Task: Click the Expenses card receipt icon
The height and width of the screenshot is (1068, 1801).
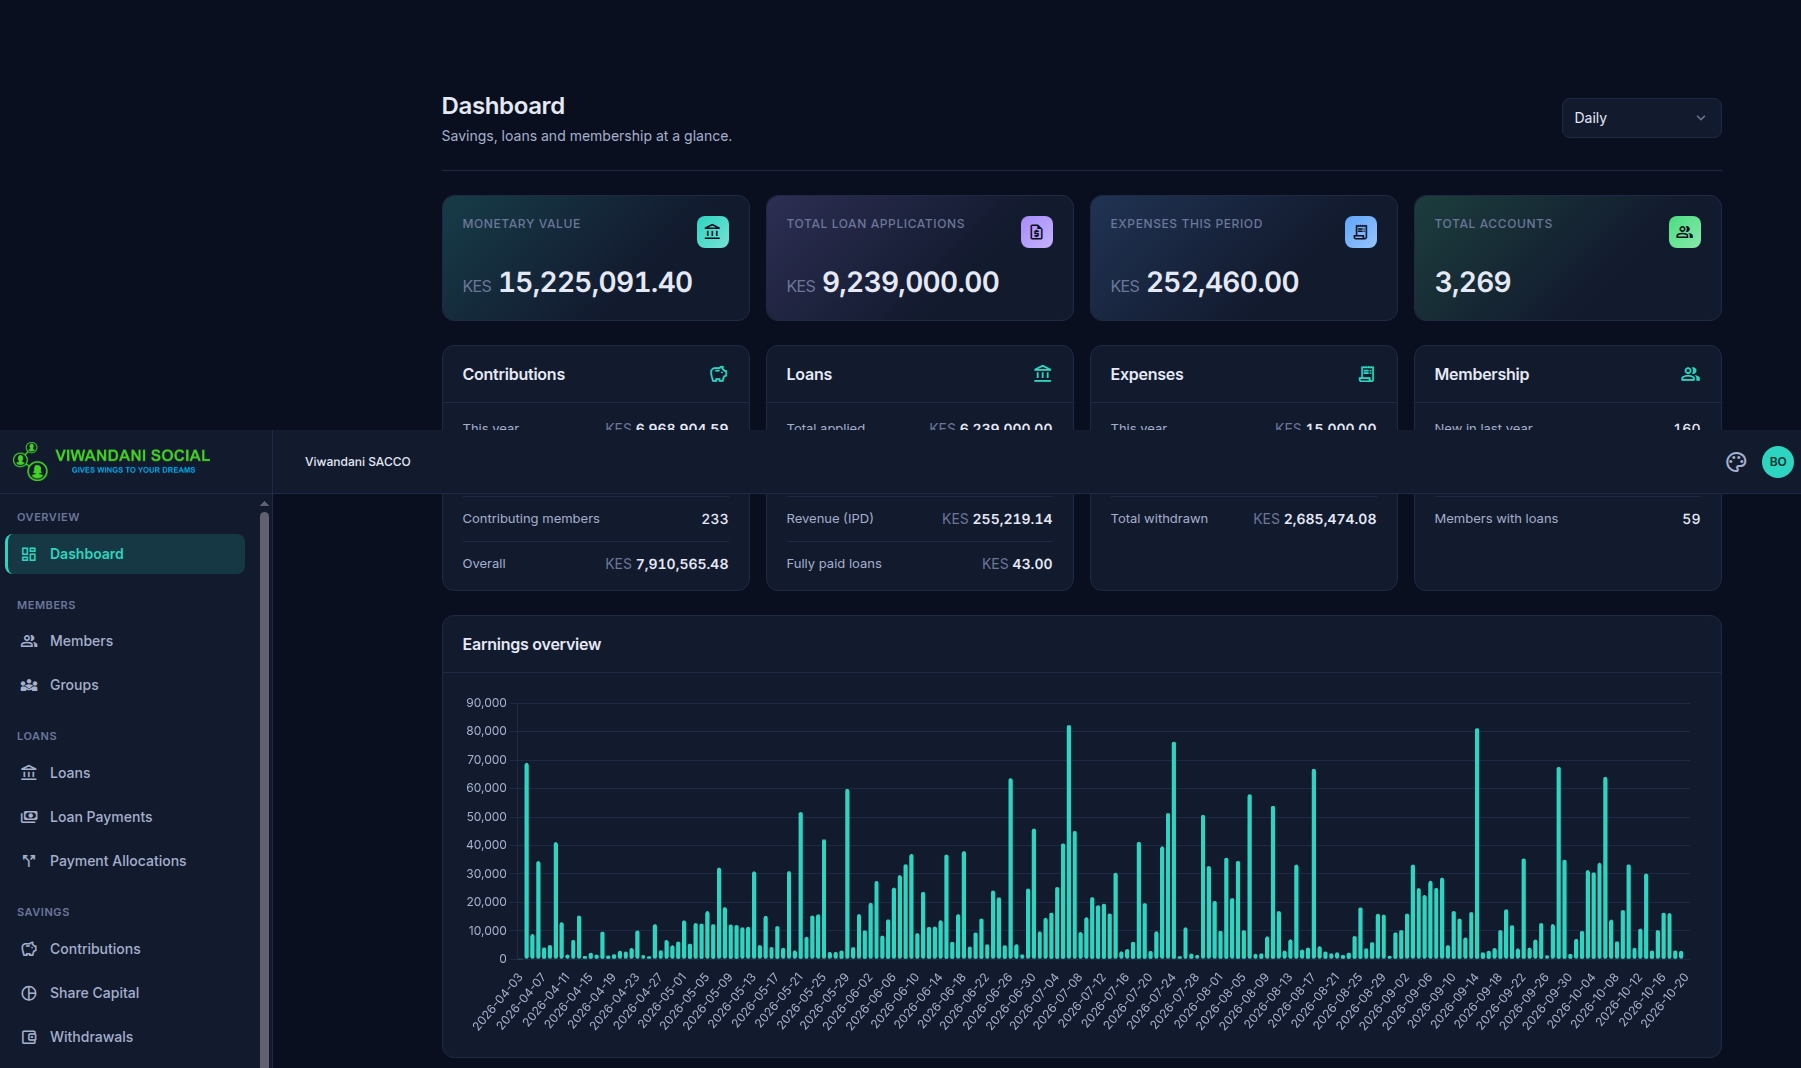Action: (x=1366, y=374)
